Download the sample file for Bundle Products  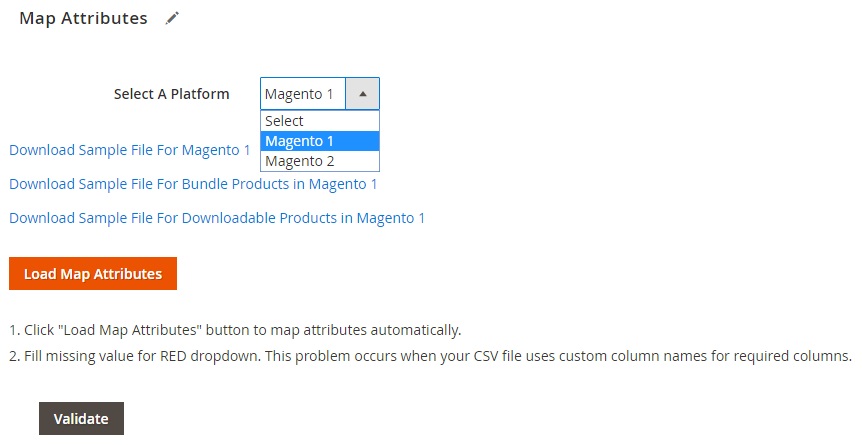tap(193, 184)
